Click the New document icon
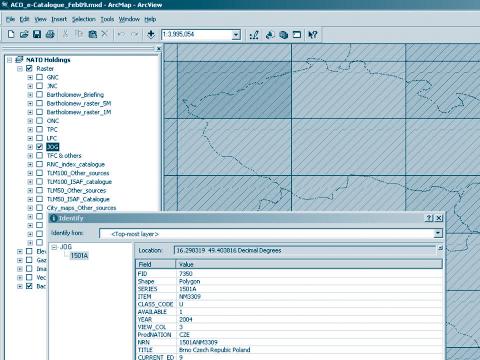 11,34
